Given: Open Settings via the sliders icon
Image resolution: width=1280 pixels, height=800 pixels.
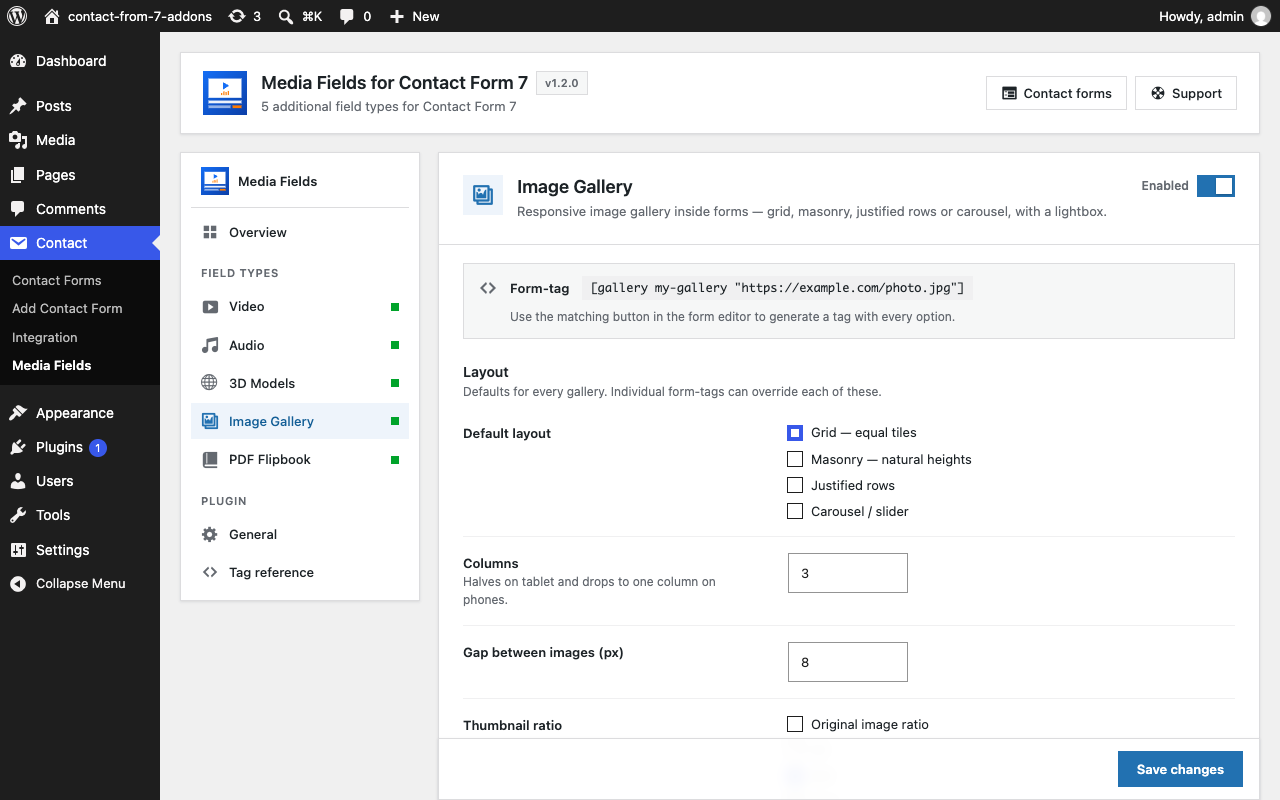Looking at the screenshot, I should tap(18, 550).
